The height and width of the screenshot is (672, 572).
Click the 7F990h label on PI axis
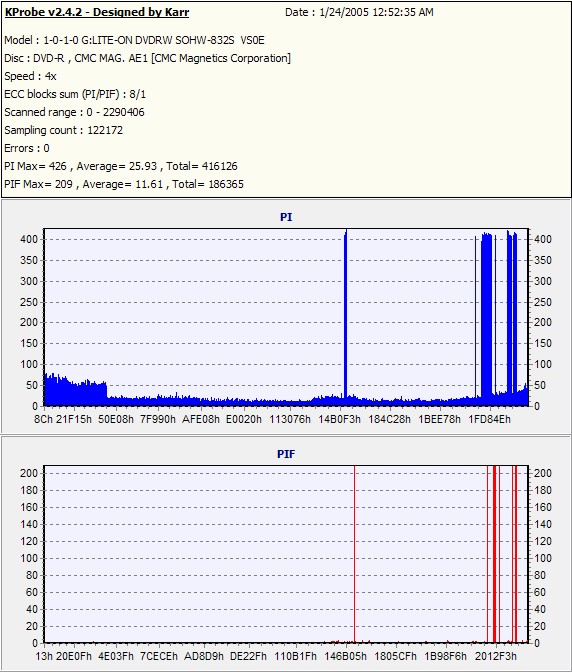pos(158,419)
